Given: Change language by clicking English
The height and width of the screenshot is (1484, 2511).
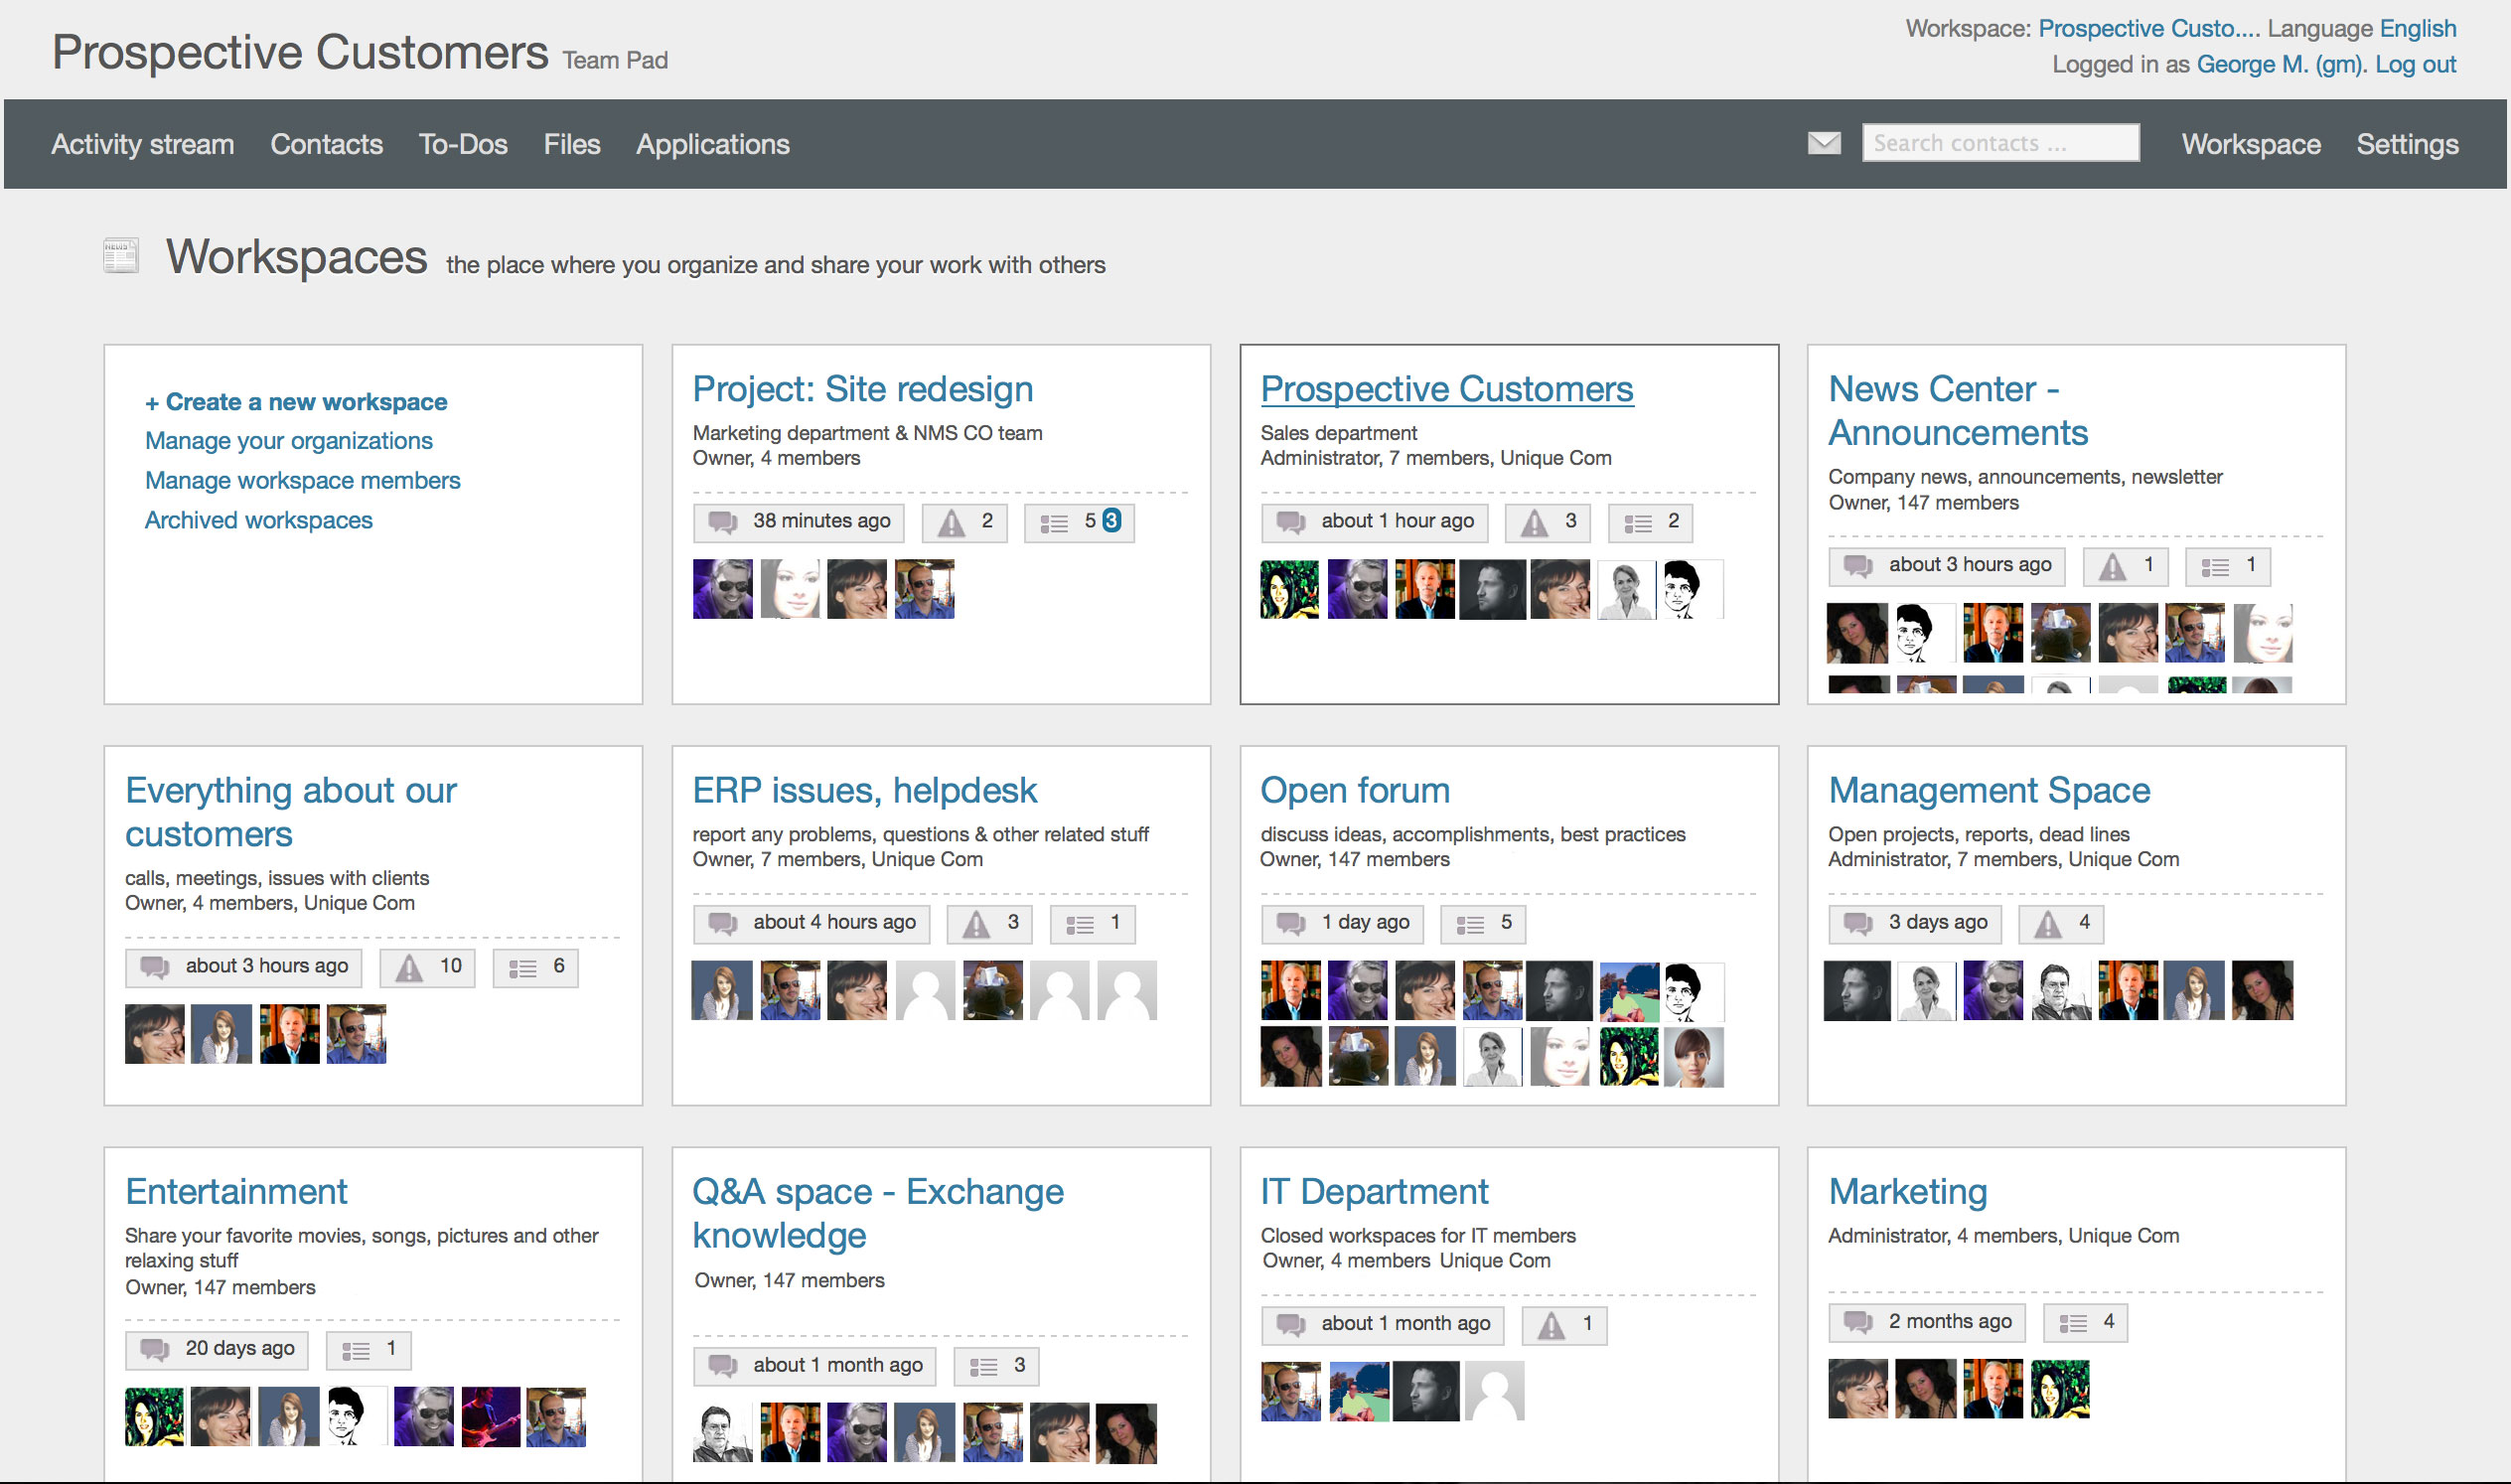Looking at the screenshot, I should (x=2417, y=28).
